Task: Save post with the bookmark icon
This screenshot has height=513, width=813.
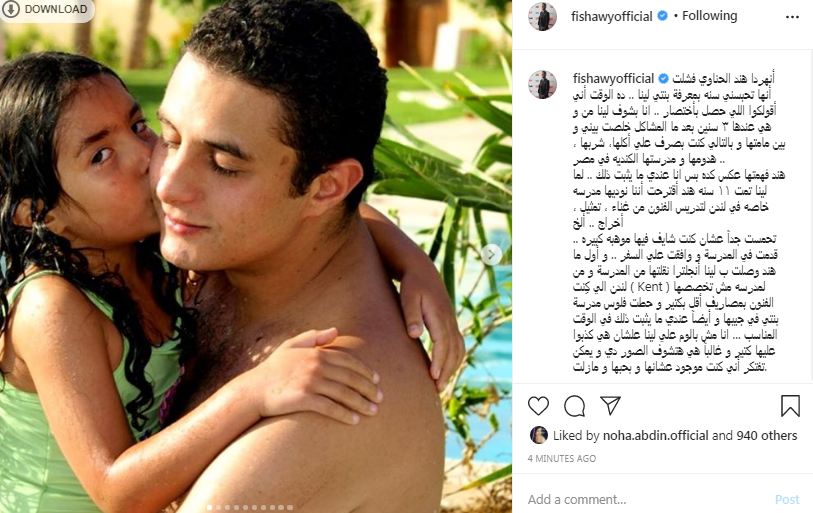Action: point(790,406)
